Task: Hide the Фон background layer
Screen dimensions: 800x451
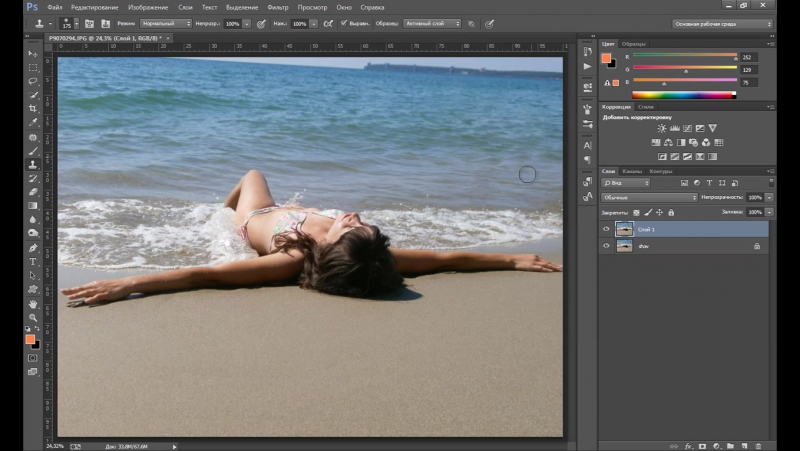Action: 606,245
